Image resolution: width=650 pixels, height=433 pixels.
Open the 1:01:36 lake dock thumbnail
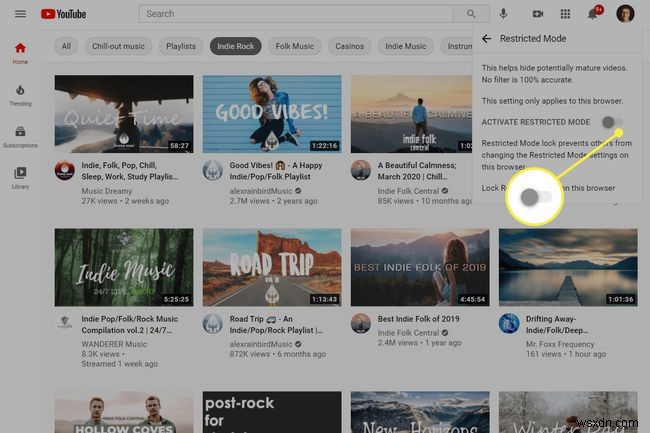coord(568,267)
